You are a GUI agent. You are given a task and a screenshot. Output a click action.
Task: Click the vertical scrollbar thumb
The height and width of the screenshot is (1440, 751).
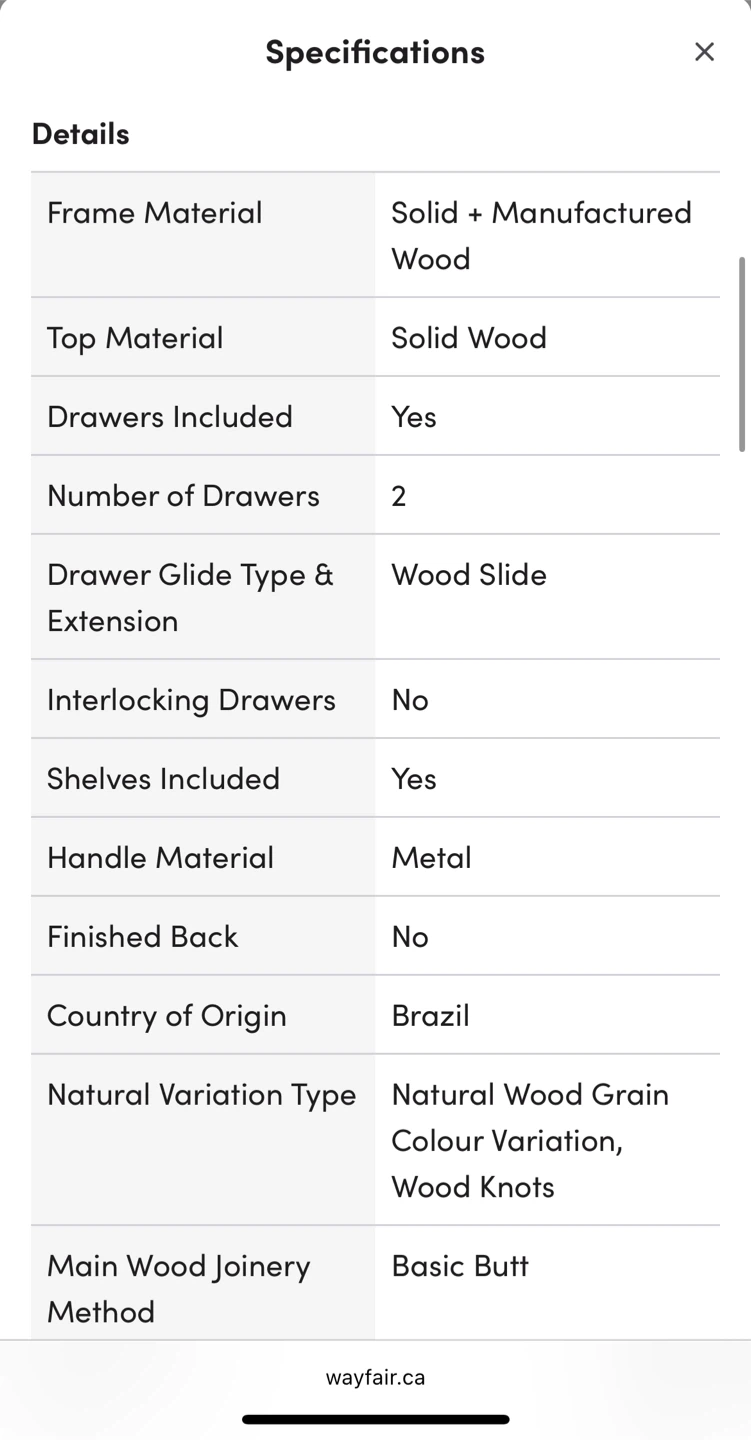742,354
